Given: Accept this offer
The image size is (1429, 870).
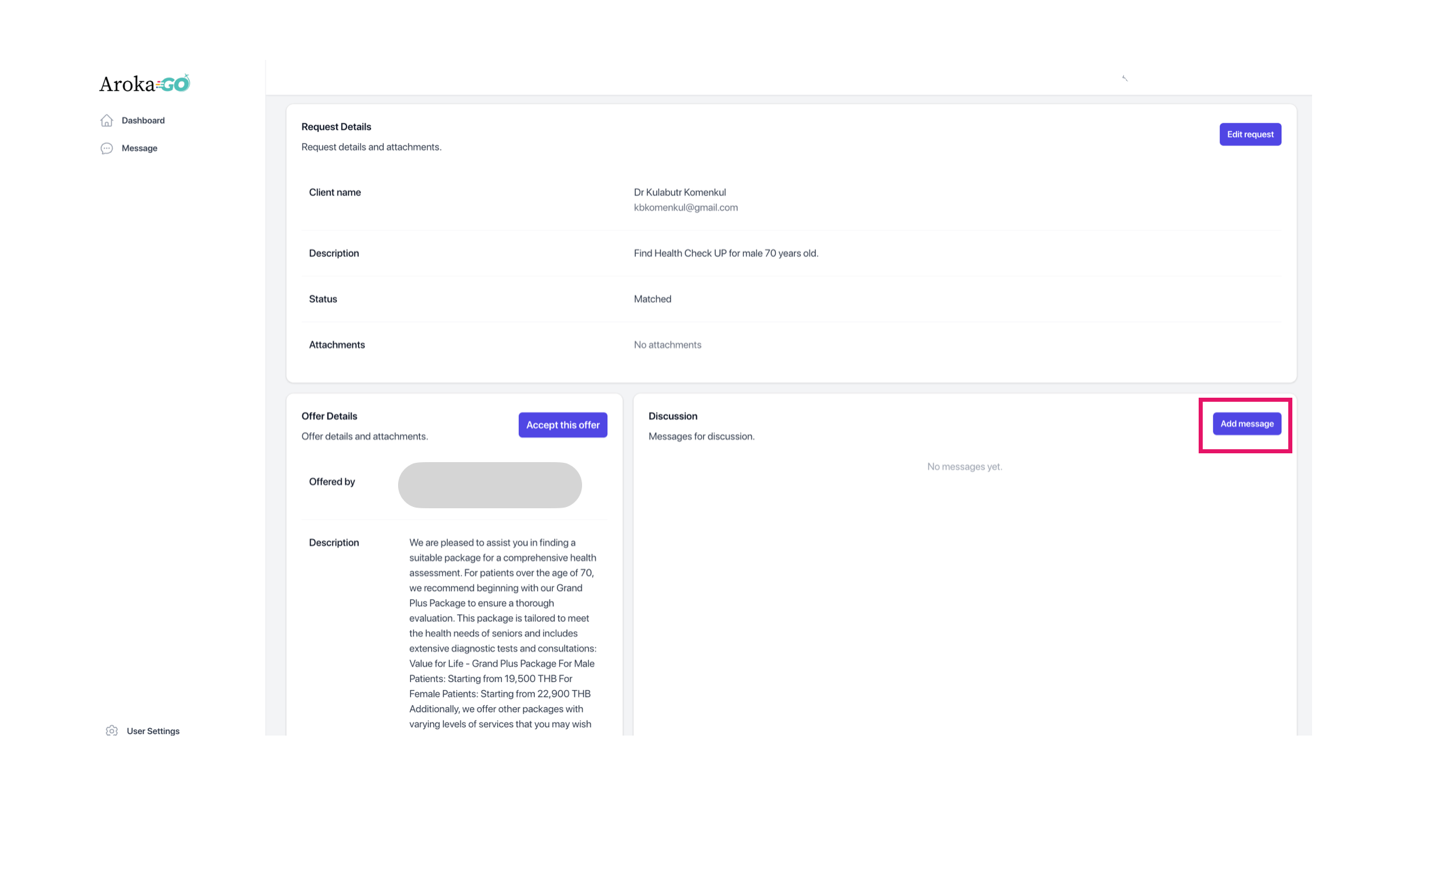Looking at the screenshot, I should (x=562, y=425).
